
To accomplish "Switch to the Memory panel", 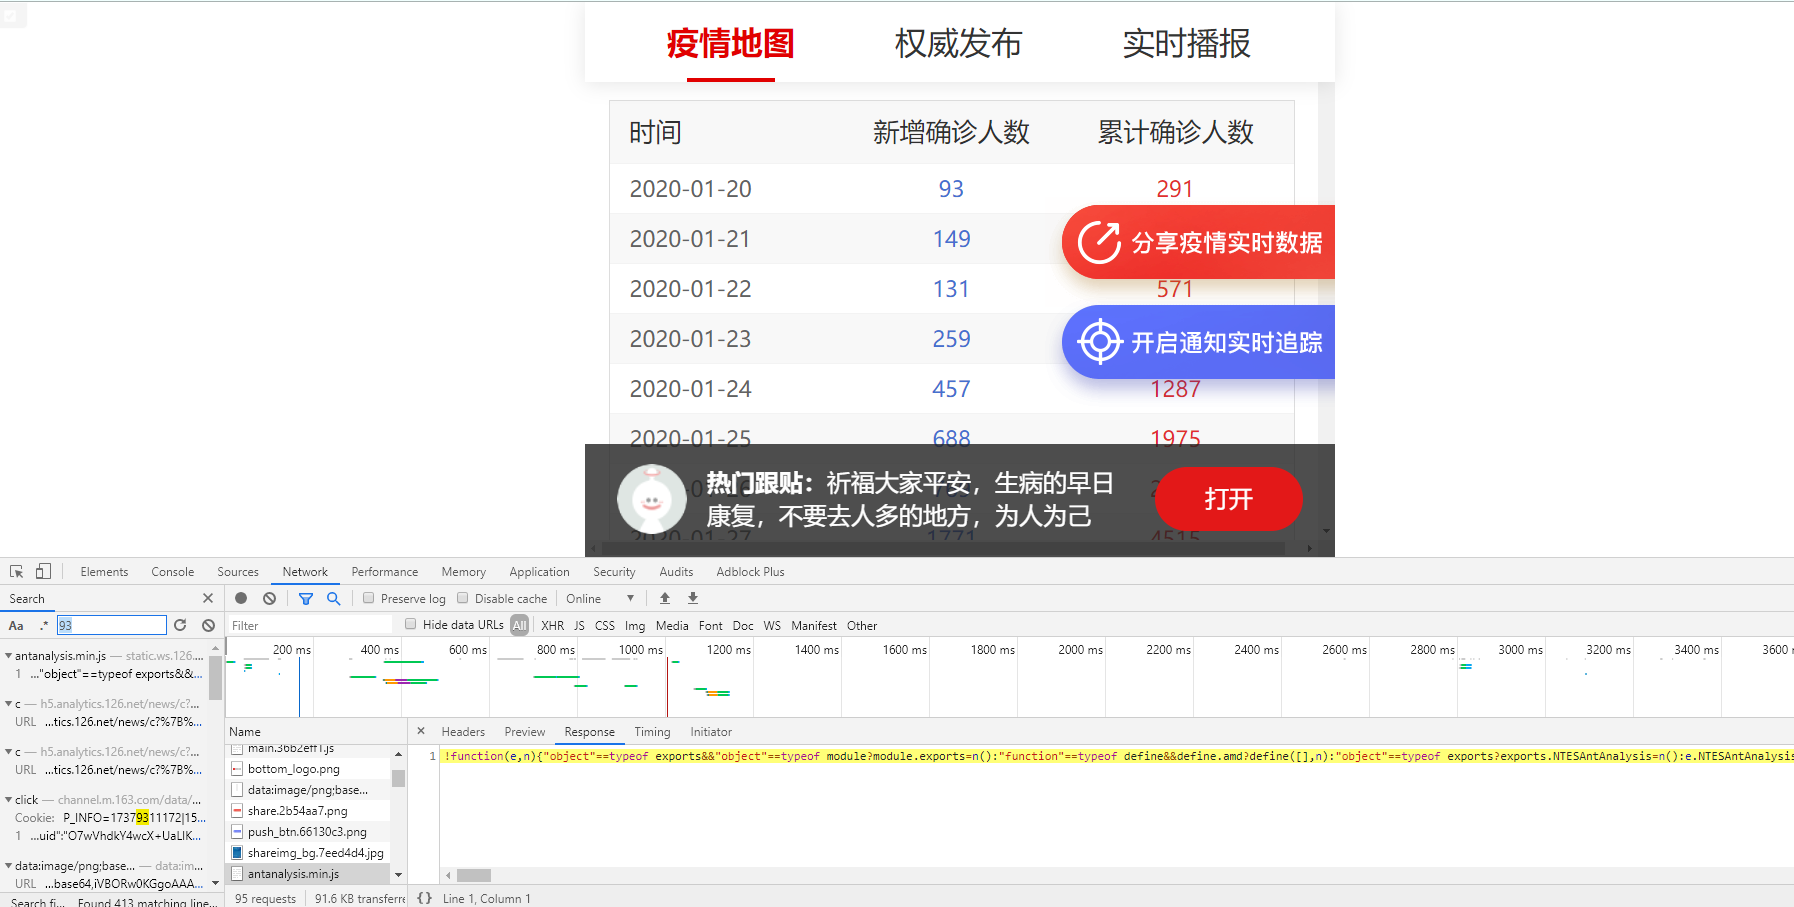I will tap(463, 571).
